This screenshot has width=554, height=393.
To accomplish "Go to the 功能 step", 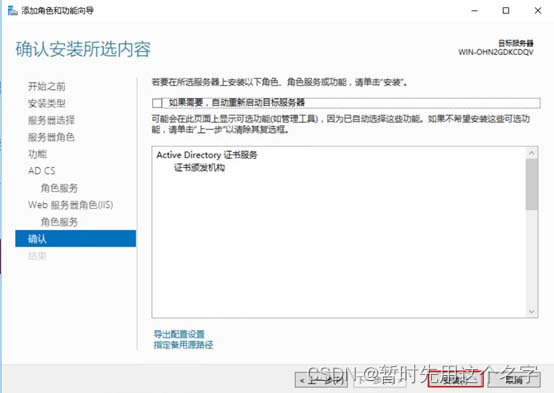I will tap(37, 154).
